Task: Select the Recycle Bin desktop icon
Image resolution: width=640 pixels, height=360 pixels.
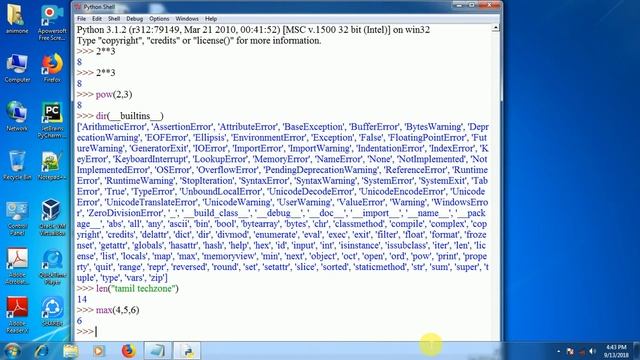Action: 17,165
